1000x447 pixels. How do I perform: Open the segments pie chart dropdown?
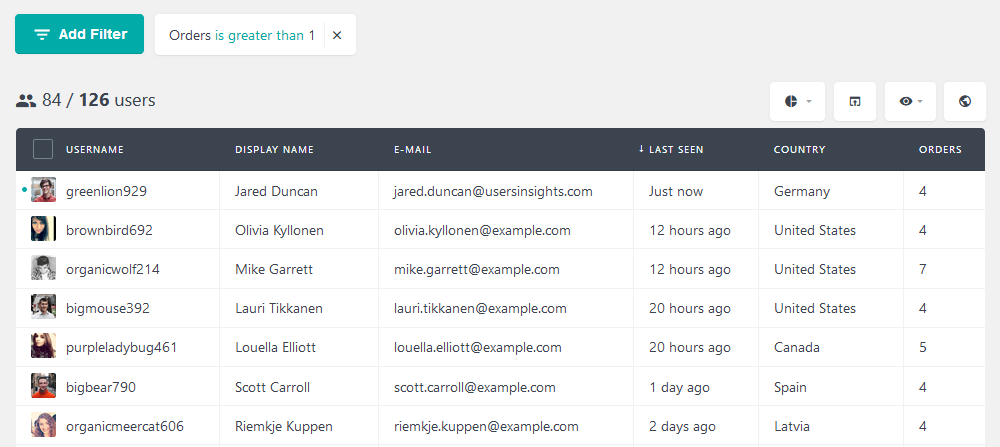pyautogui.click(x=797, y=101)
